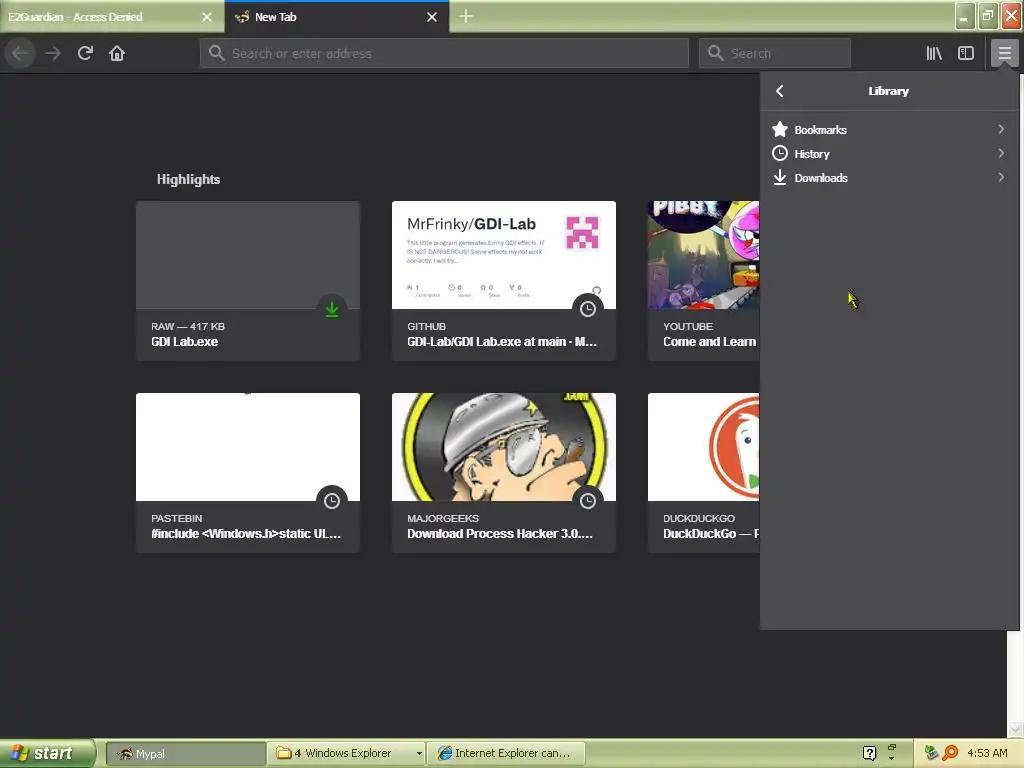Open MrFrinky/GDI-Lab thumbnail

tap(504, 255)
